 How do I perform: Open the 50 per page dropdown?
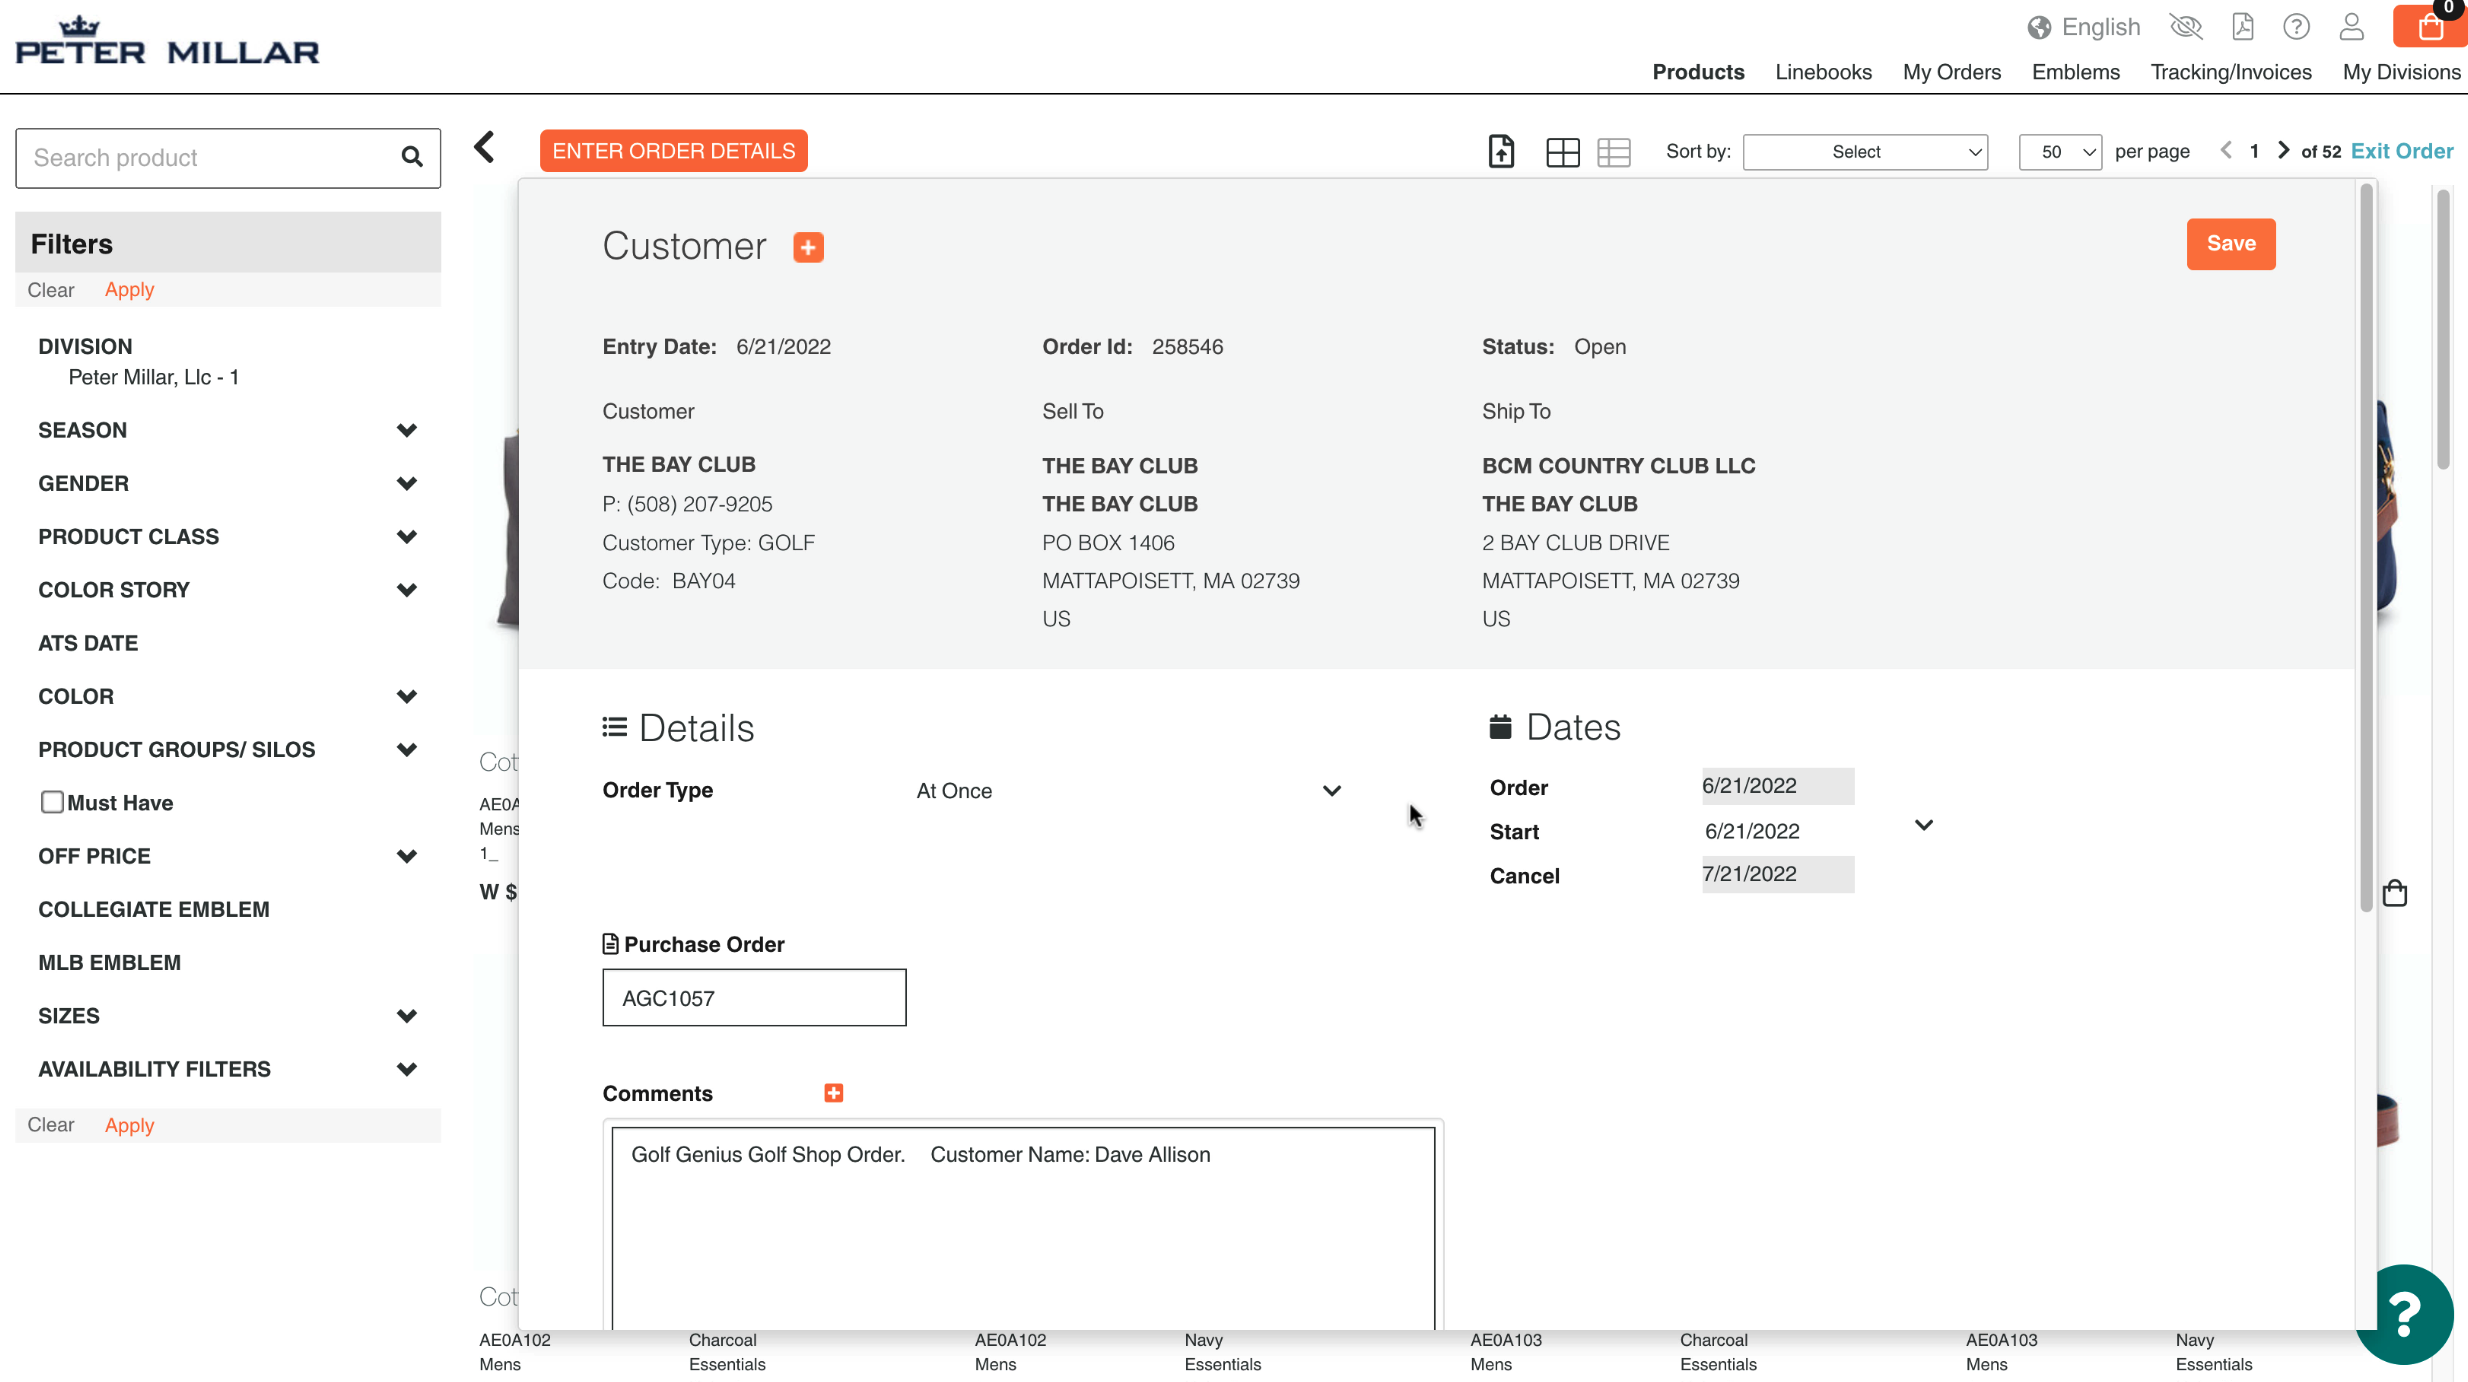pos(2060,152)
